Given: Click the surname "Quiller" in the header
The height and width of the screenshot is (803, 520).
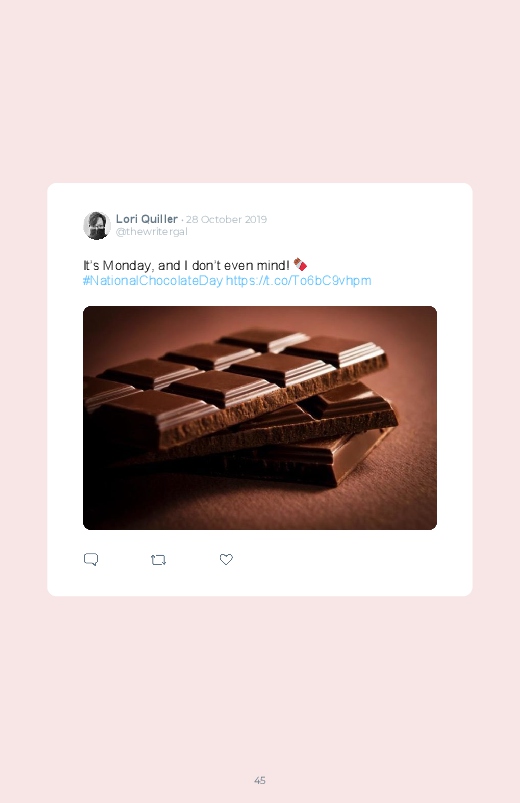Looking at the screenshot, I should click(x=159, y=219).
